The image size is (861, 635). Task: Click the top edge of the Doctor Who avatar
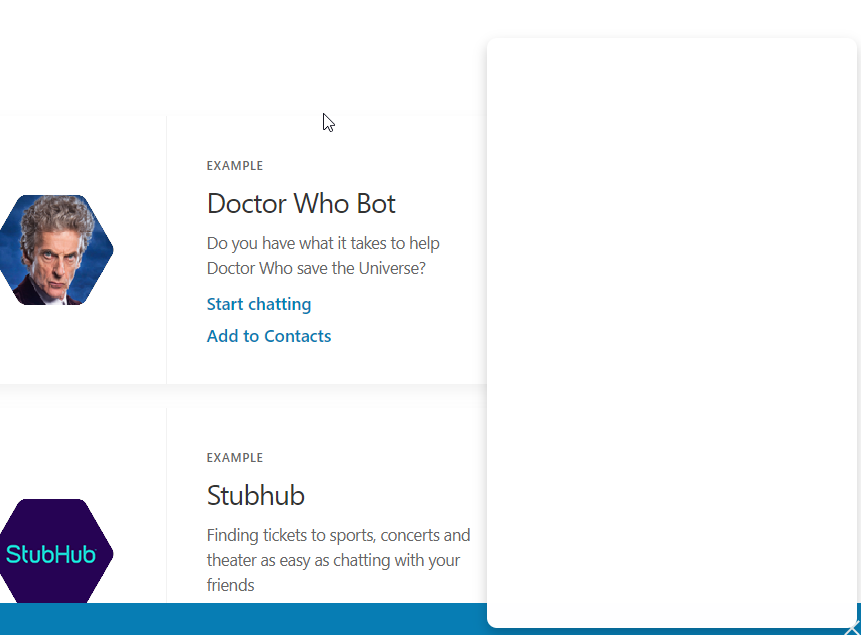(x=55, y=198)
